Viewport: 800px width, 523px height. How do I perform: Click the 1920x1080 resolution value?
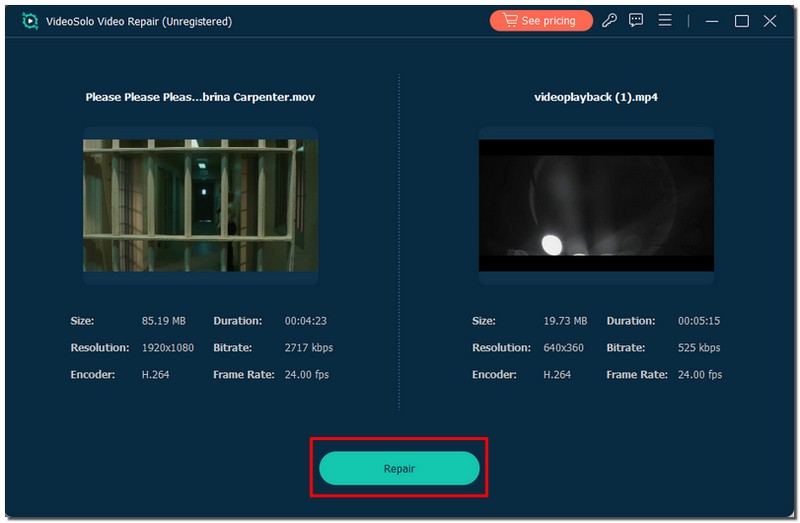tap(169, 348)
